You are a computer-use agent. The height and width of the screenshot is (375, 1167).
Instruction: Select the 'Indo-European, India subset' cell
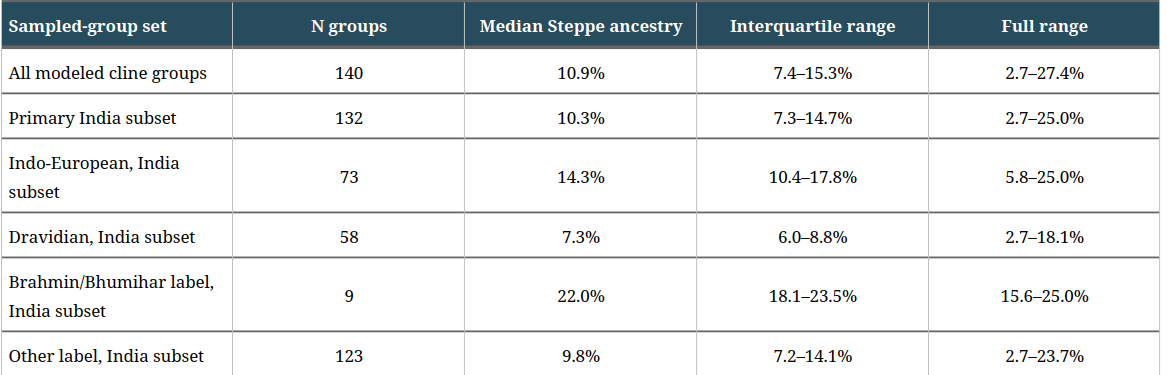tap(117, 178)
